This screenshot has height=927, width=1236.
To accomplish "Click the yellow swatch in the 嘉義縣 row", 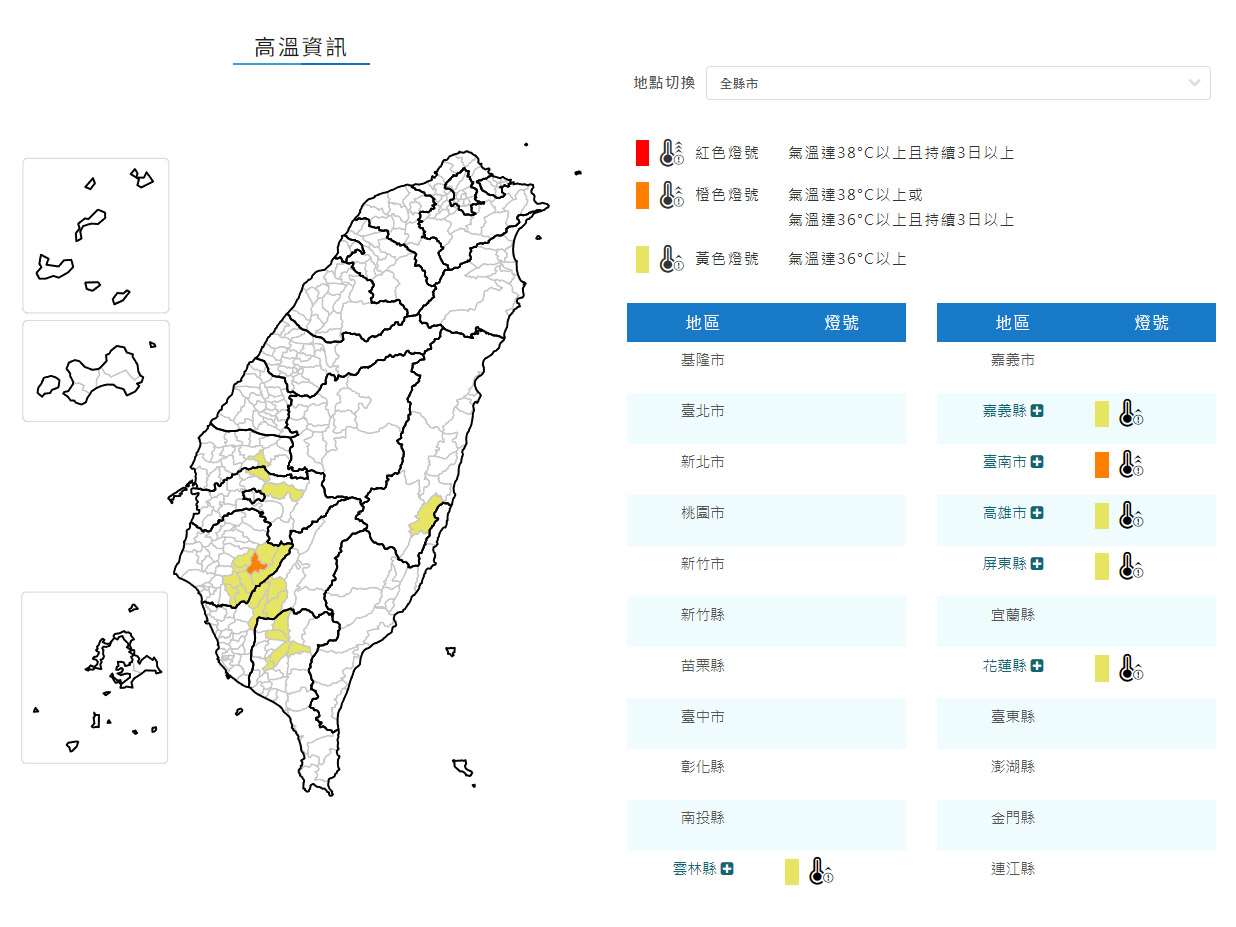I will [1102, 413].
